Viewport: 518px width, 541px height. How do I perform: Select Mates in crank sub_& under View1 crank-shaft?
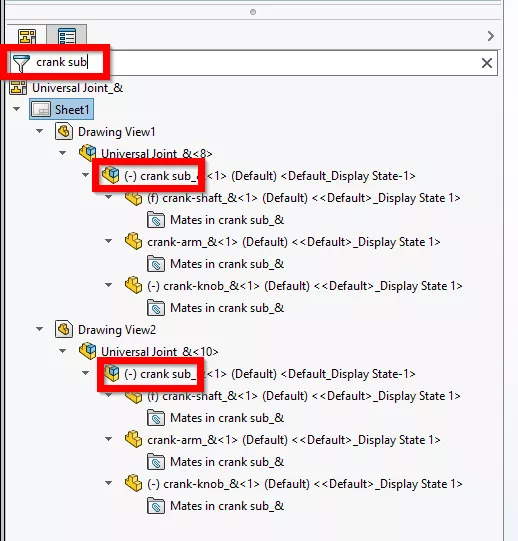(x=227, y=220)
